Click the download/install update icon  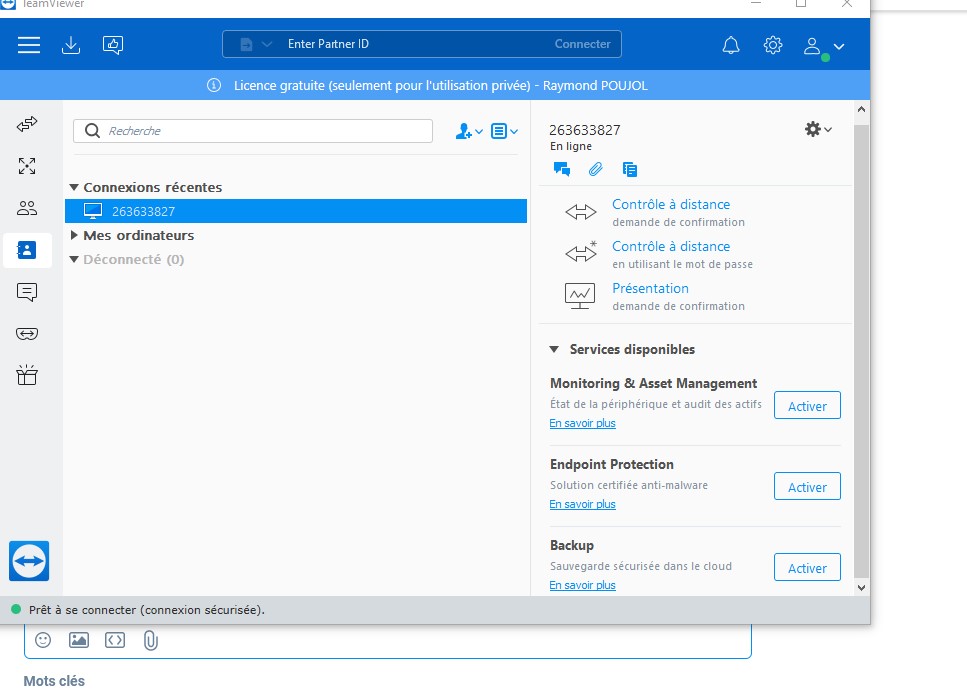tap(71, 44)
